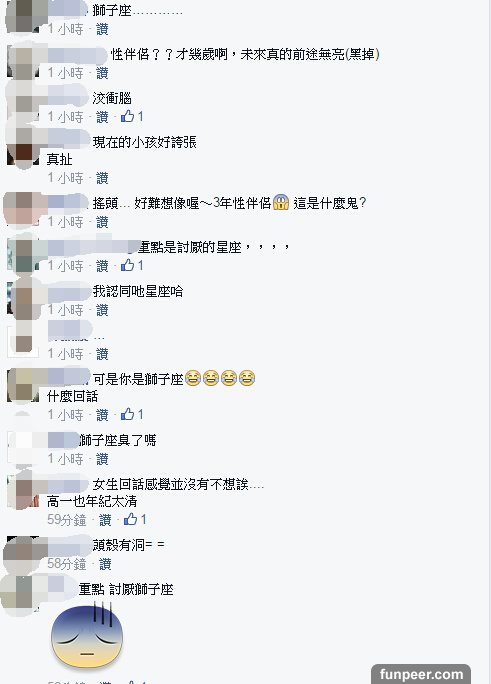This screenshot has height=684, width=491.
Task: Like the 頭殼有洞 comment
Action: (x=105, y=564)
